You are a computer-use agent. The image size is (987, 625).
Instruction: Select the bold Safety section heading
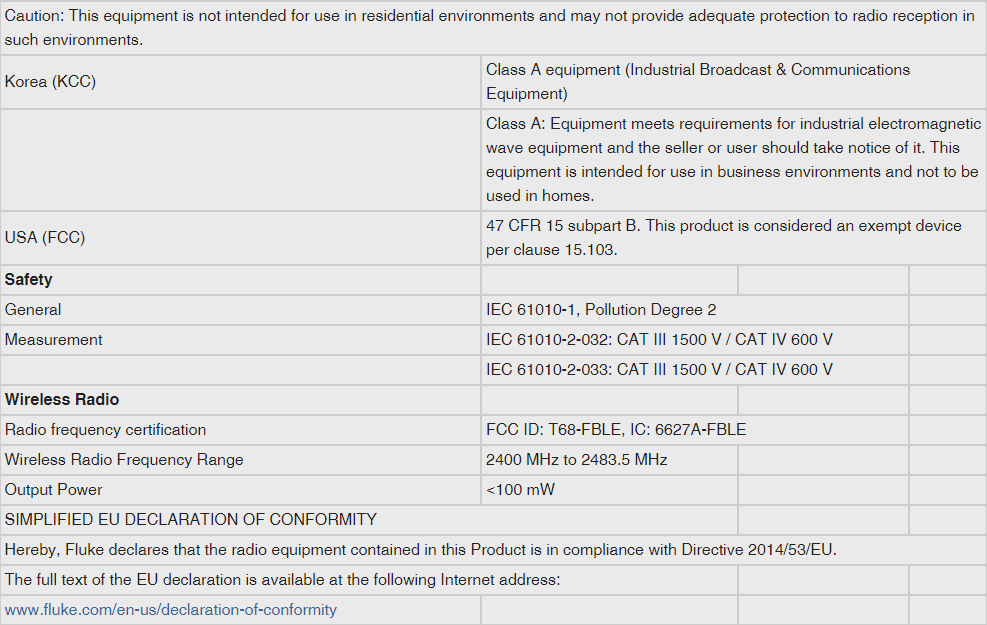29,280
